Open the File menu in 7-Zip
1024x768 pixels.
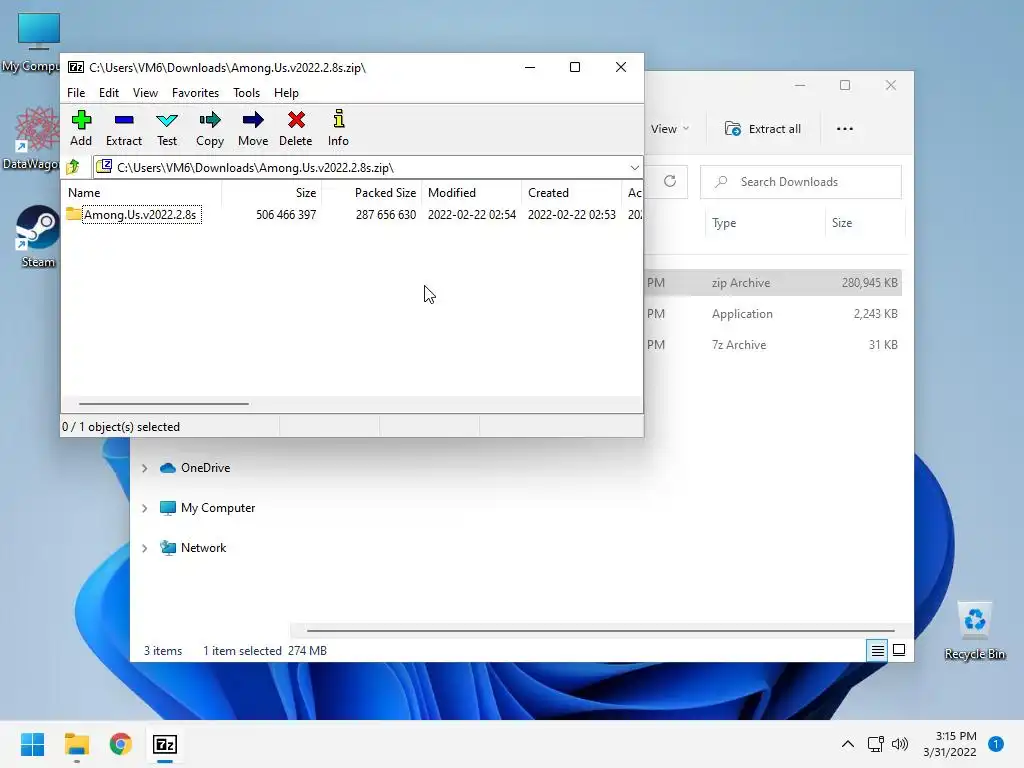click(76, 93)
